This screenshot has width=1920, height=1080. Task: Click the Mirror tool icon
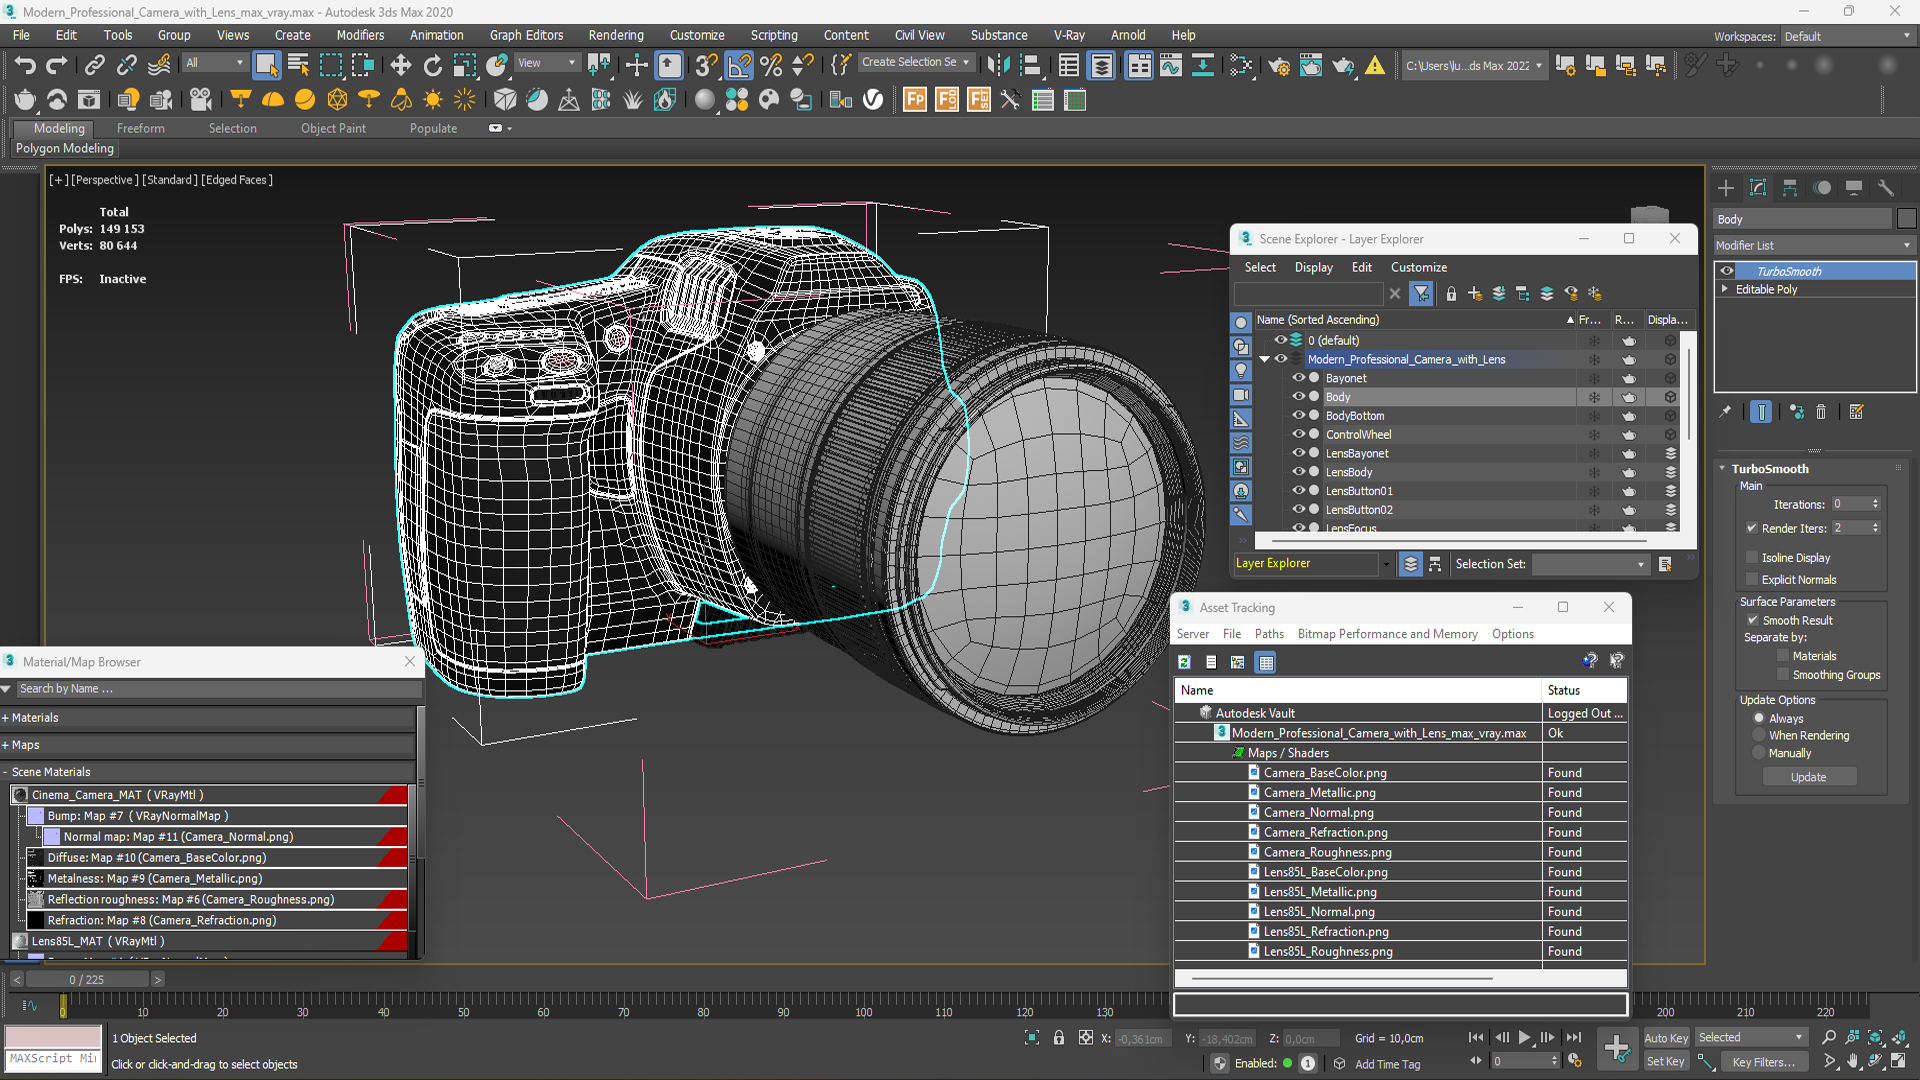998,66
